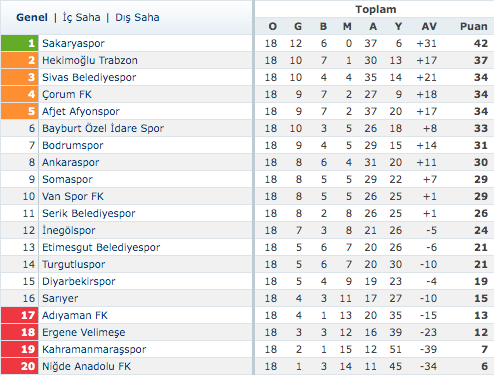This screenshot has width=494, height=379.
Task: Open Serik Belediyespor team page
Action: 89,213
